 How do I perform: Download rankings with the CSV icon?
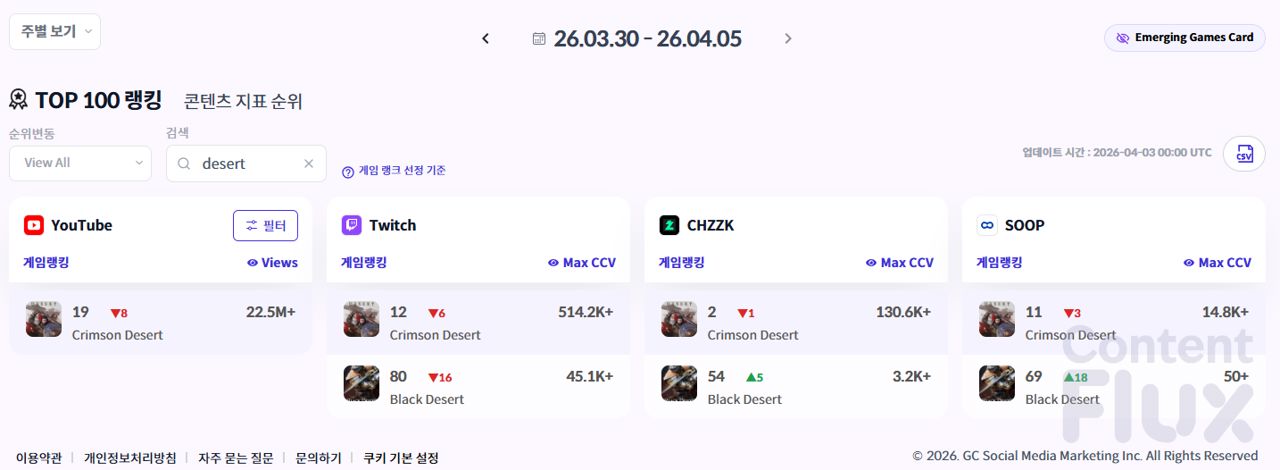[x=1244, y=154]
